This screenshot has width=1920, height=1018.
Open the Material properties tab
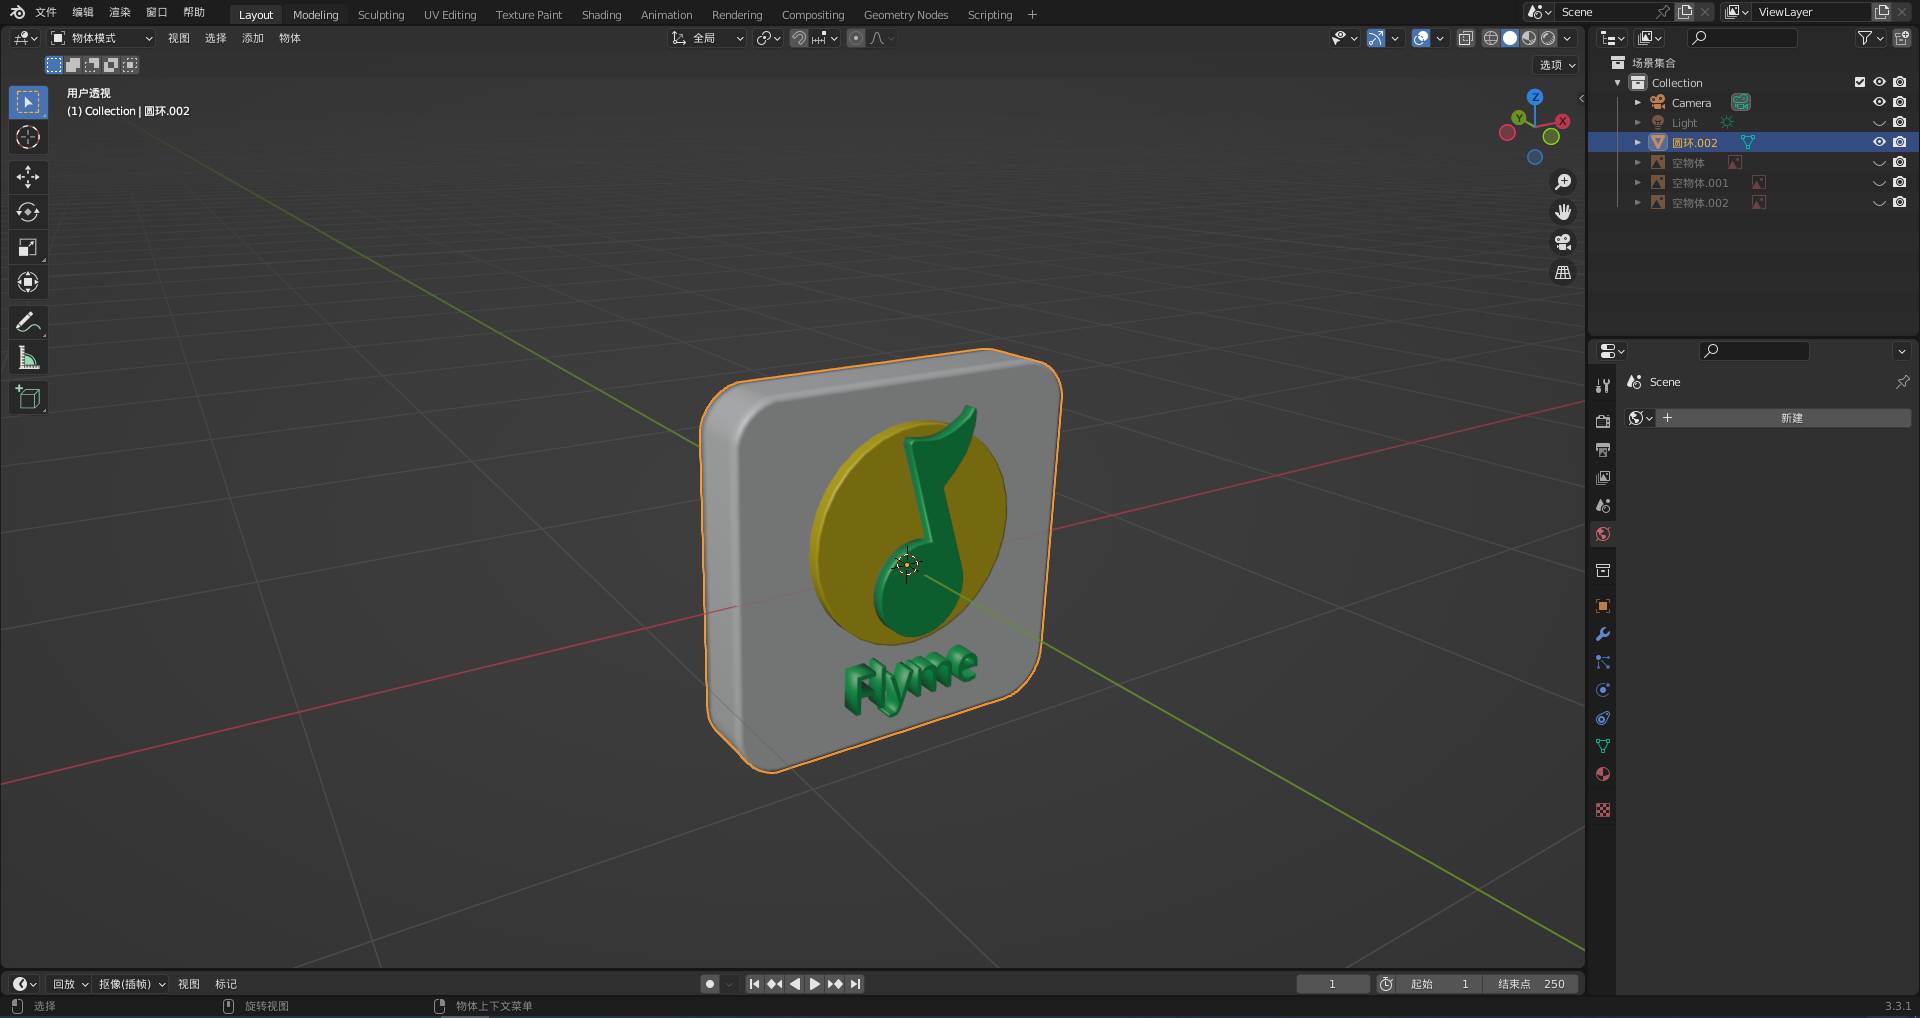(1603, 774)
